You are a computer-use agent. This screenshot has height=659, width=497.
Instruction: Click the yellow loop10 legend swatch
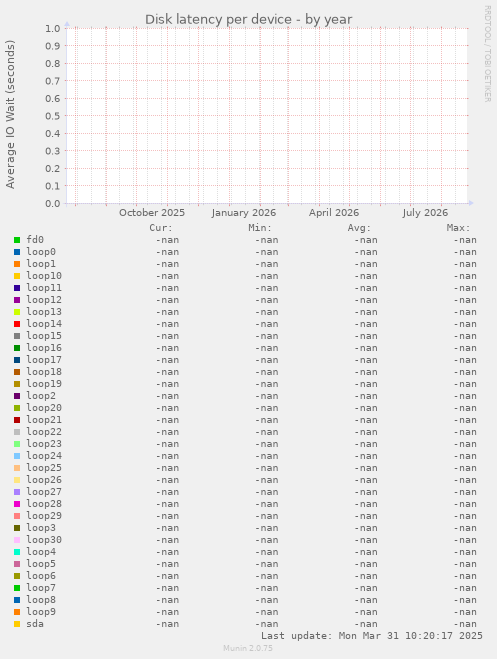point(17,276)
